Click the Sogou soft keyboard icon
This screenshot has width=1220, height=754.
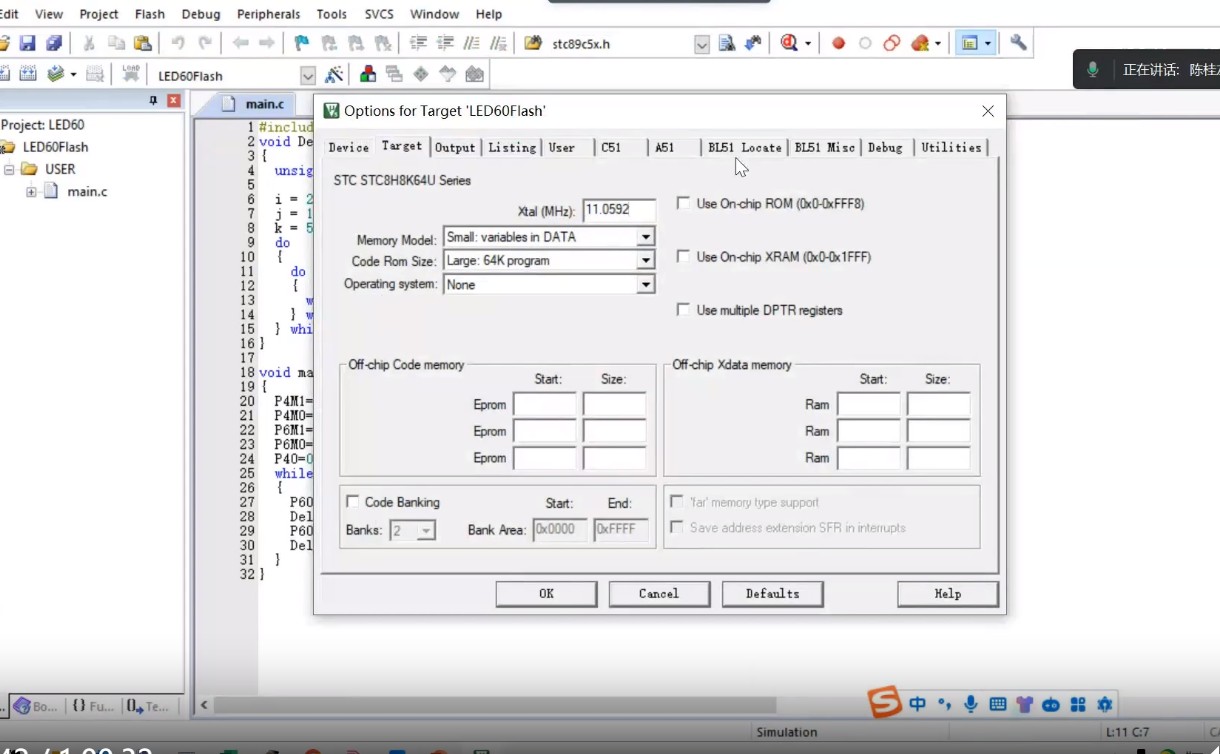[x=997, y=704]
